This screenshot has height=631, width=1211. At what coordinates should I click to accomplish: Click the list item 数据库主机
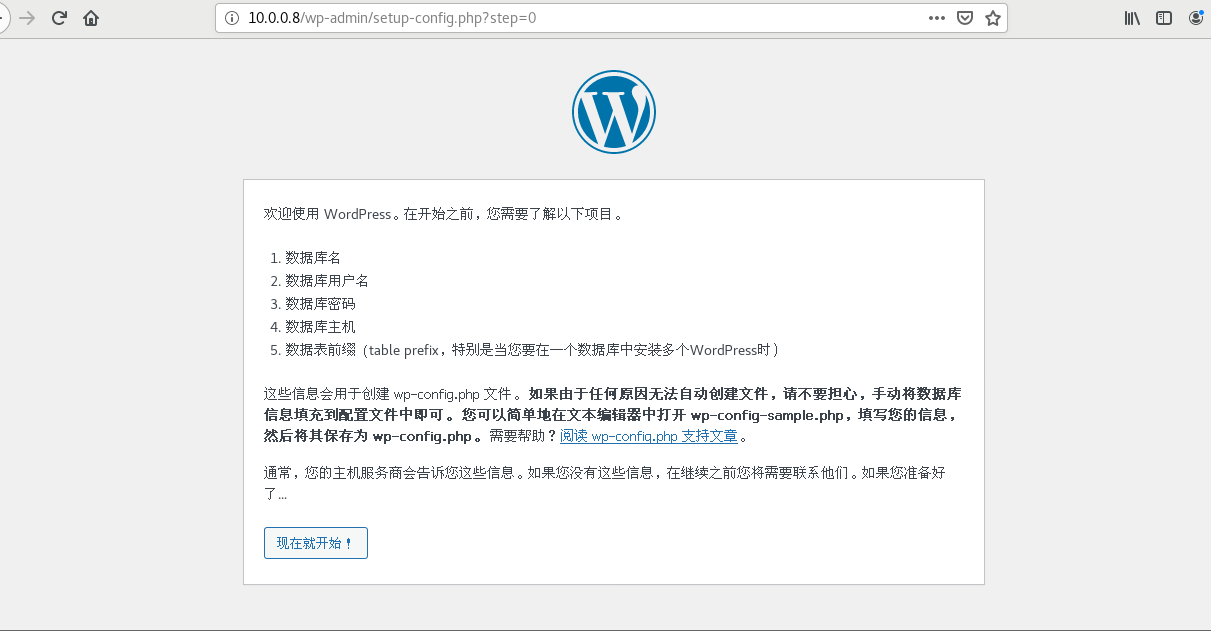point(320,327)
